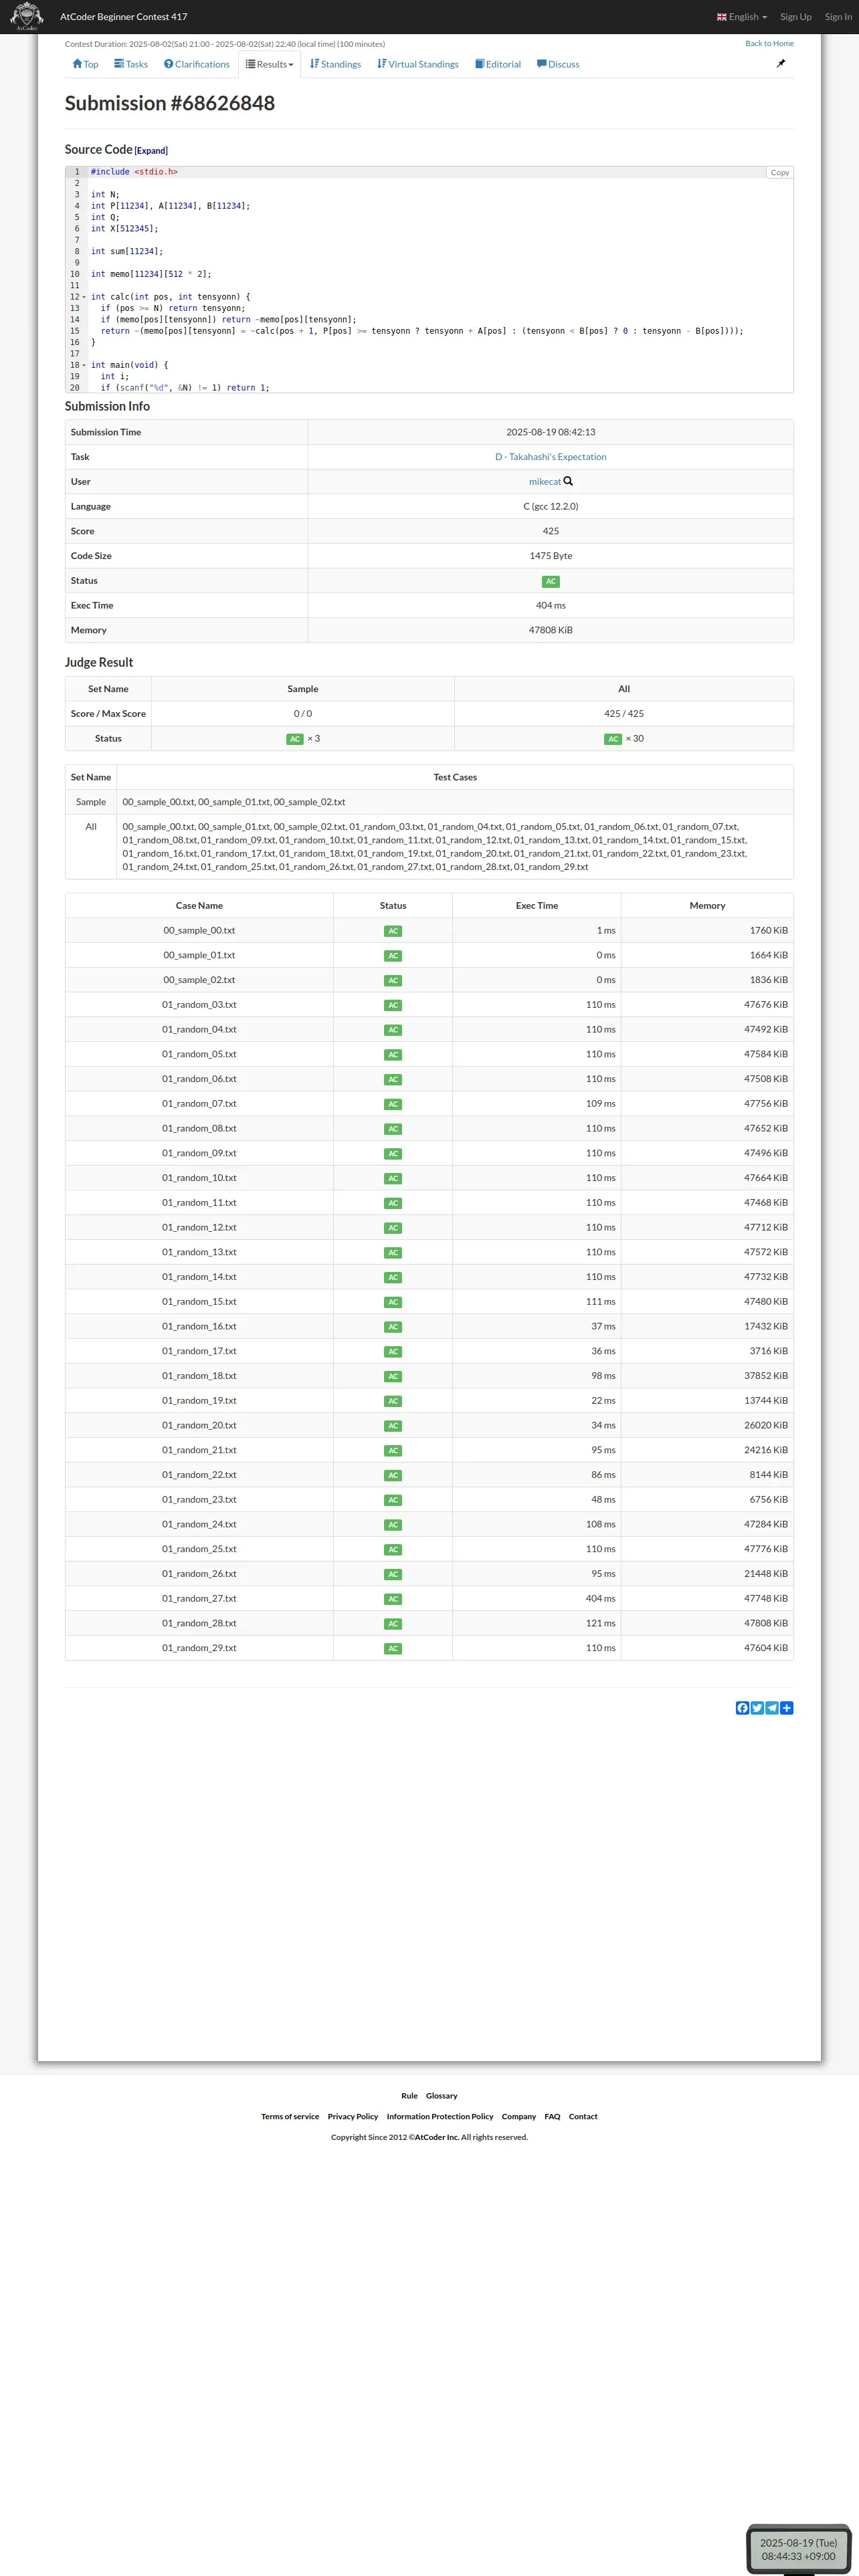The image size is (859, 2576).
Task: Open the English language dropdown
Action: [x=742, y=17]
